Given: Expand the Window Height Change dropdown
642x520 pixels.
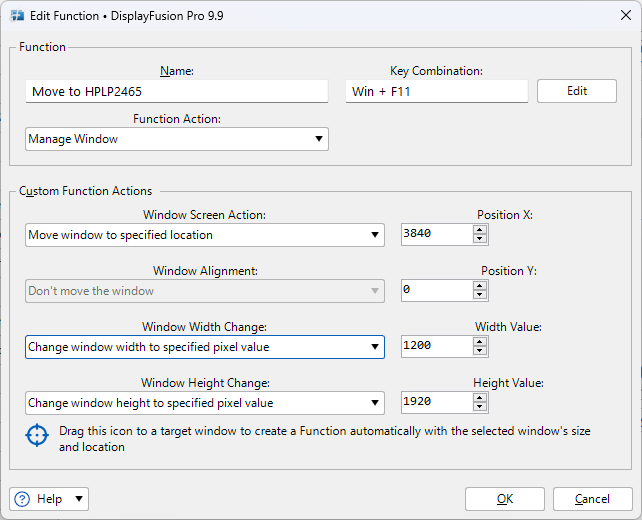Looking at the screenshot, I should click(204, 403).
